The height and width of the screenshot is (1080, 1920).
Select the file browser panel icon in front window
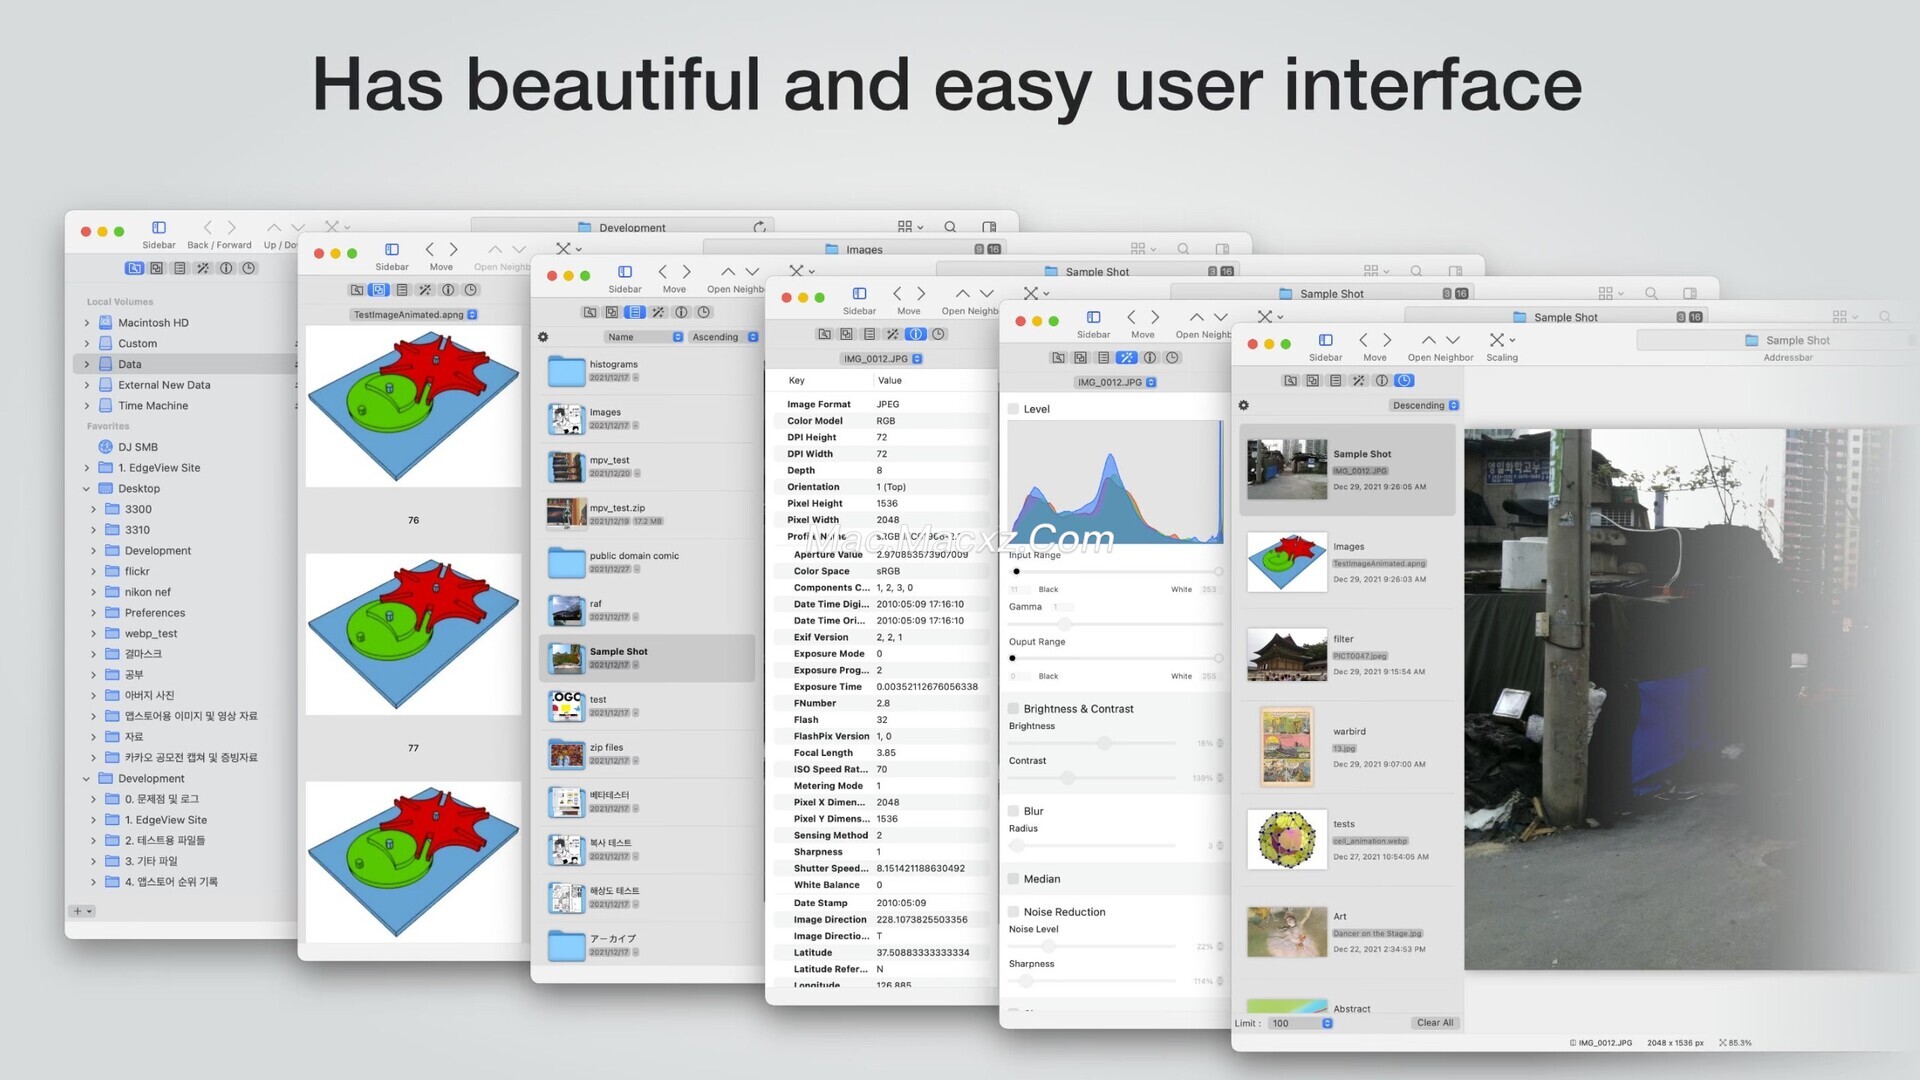(1290, 380)
